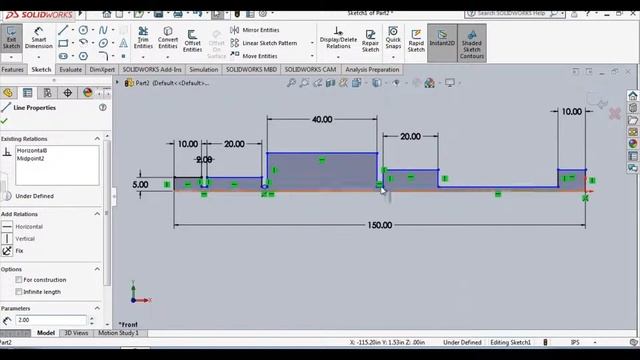Open Line Properties help icon

coord(102,107)
